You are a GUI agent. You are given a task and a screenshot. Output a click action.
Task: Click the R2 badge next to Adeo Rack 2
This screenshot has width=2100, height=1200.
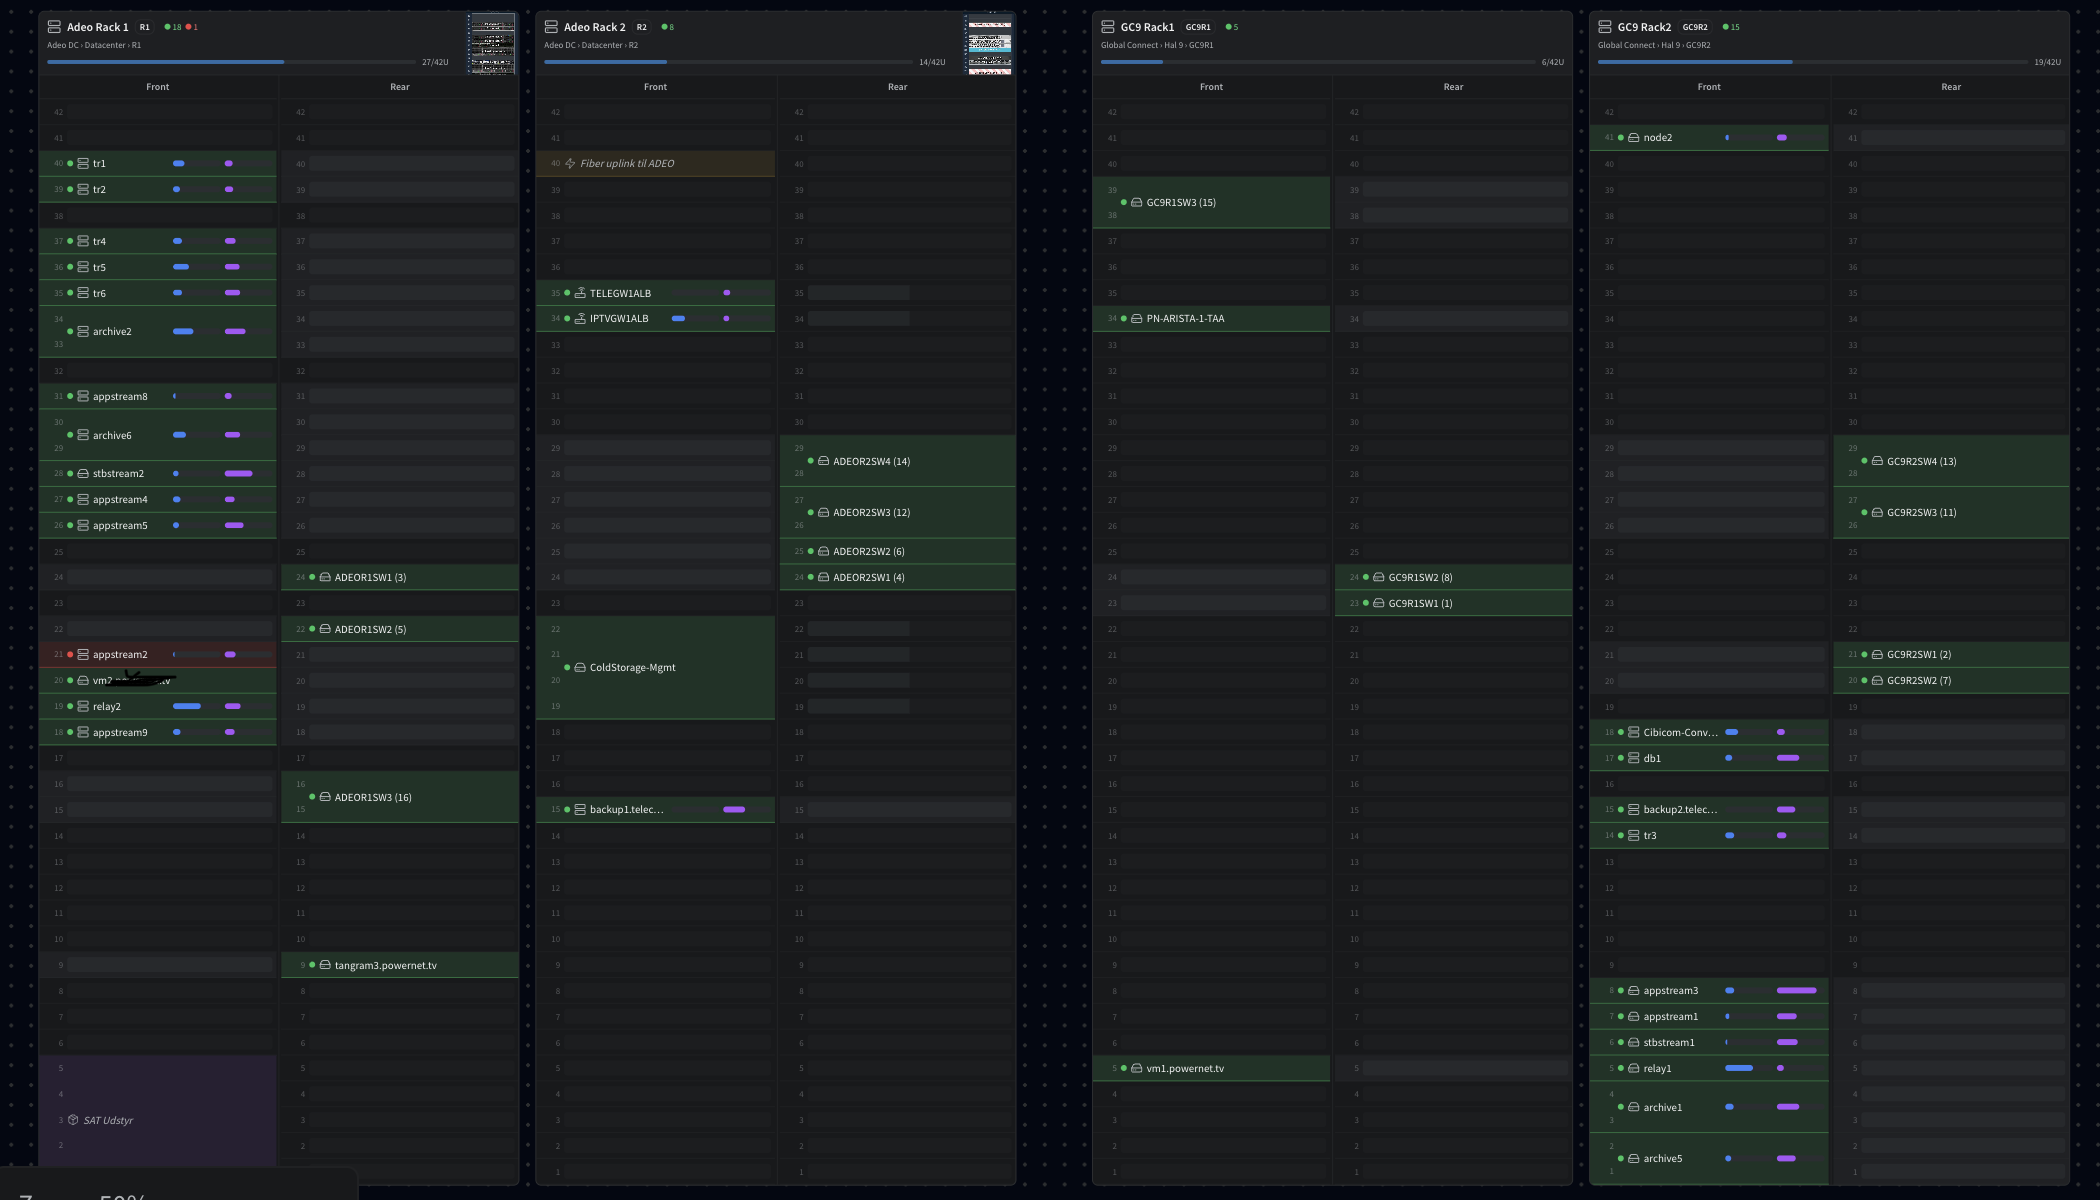641,27
